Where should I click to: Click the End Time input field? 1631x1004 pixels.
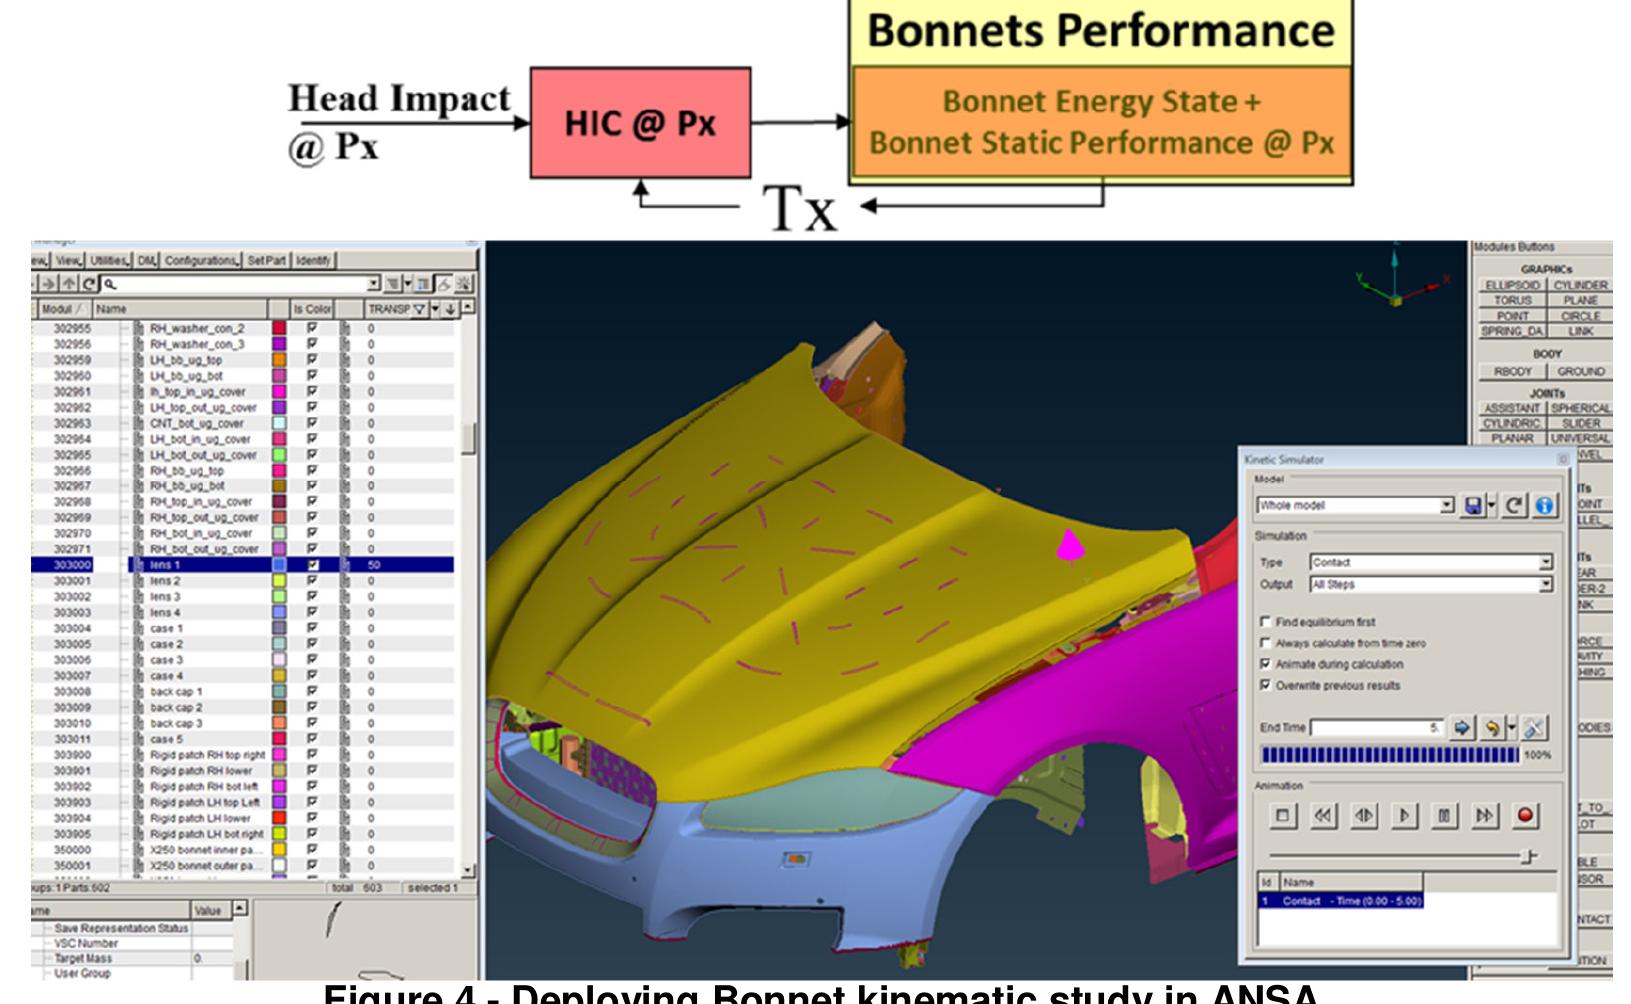click(1378, 728)
